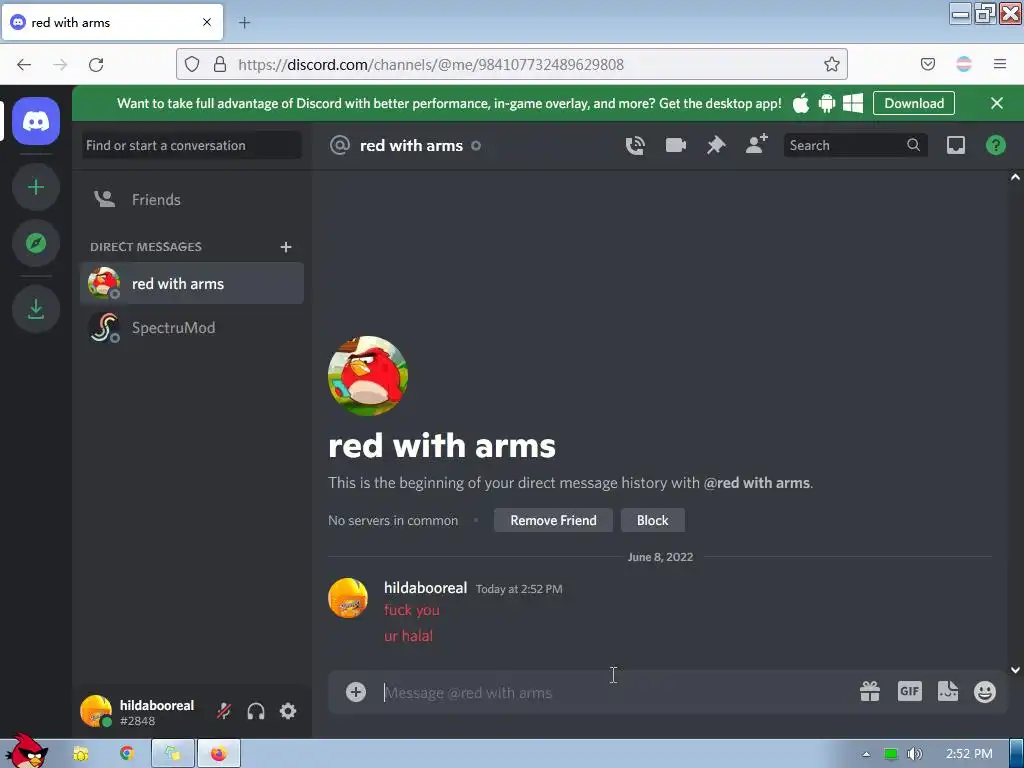Screen dimensions: 1024x768
Task: Click hildabooreal message avatar
Action: pyautogui.click(x=348, y=598)
